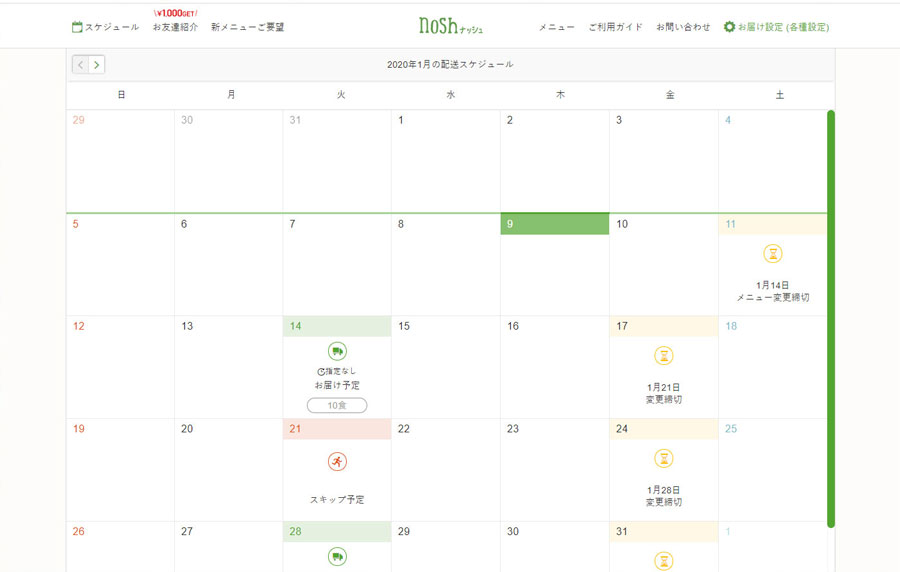Click date 13 on Monday

point(187,326)
